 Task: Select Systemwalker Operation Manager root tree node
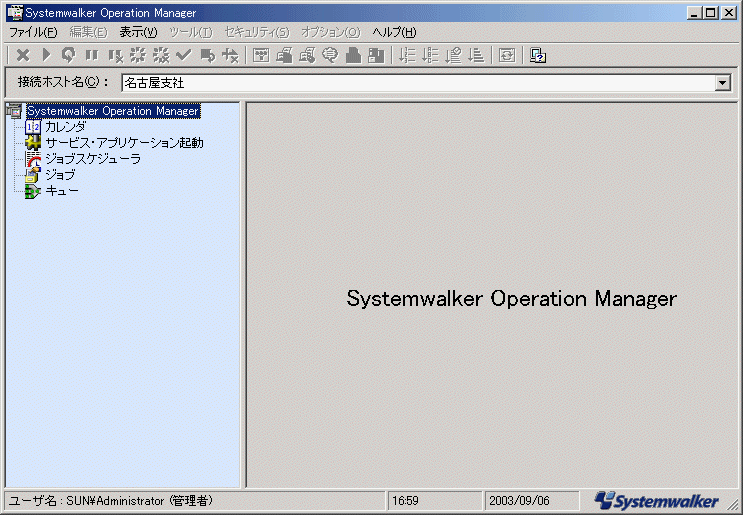(113, 111)
